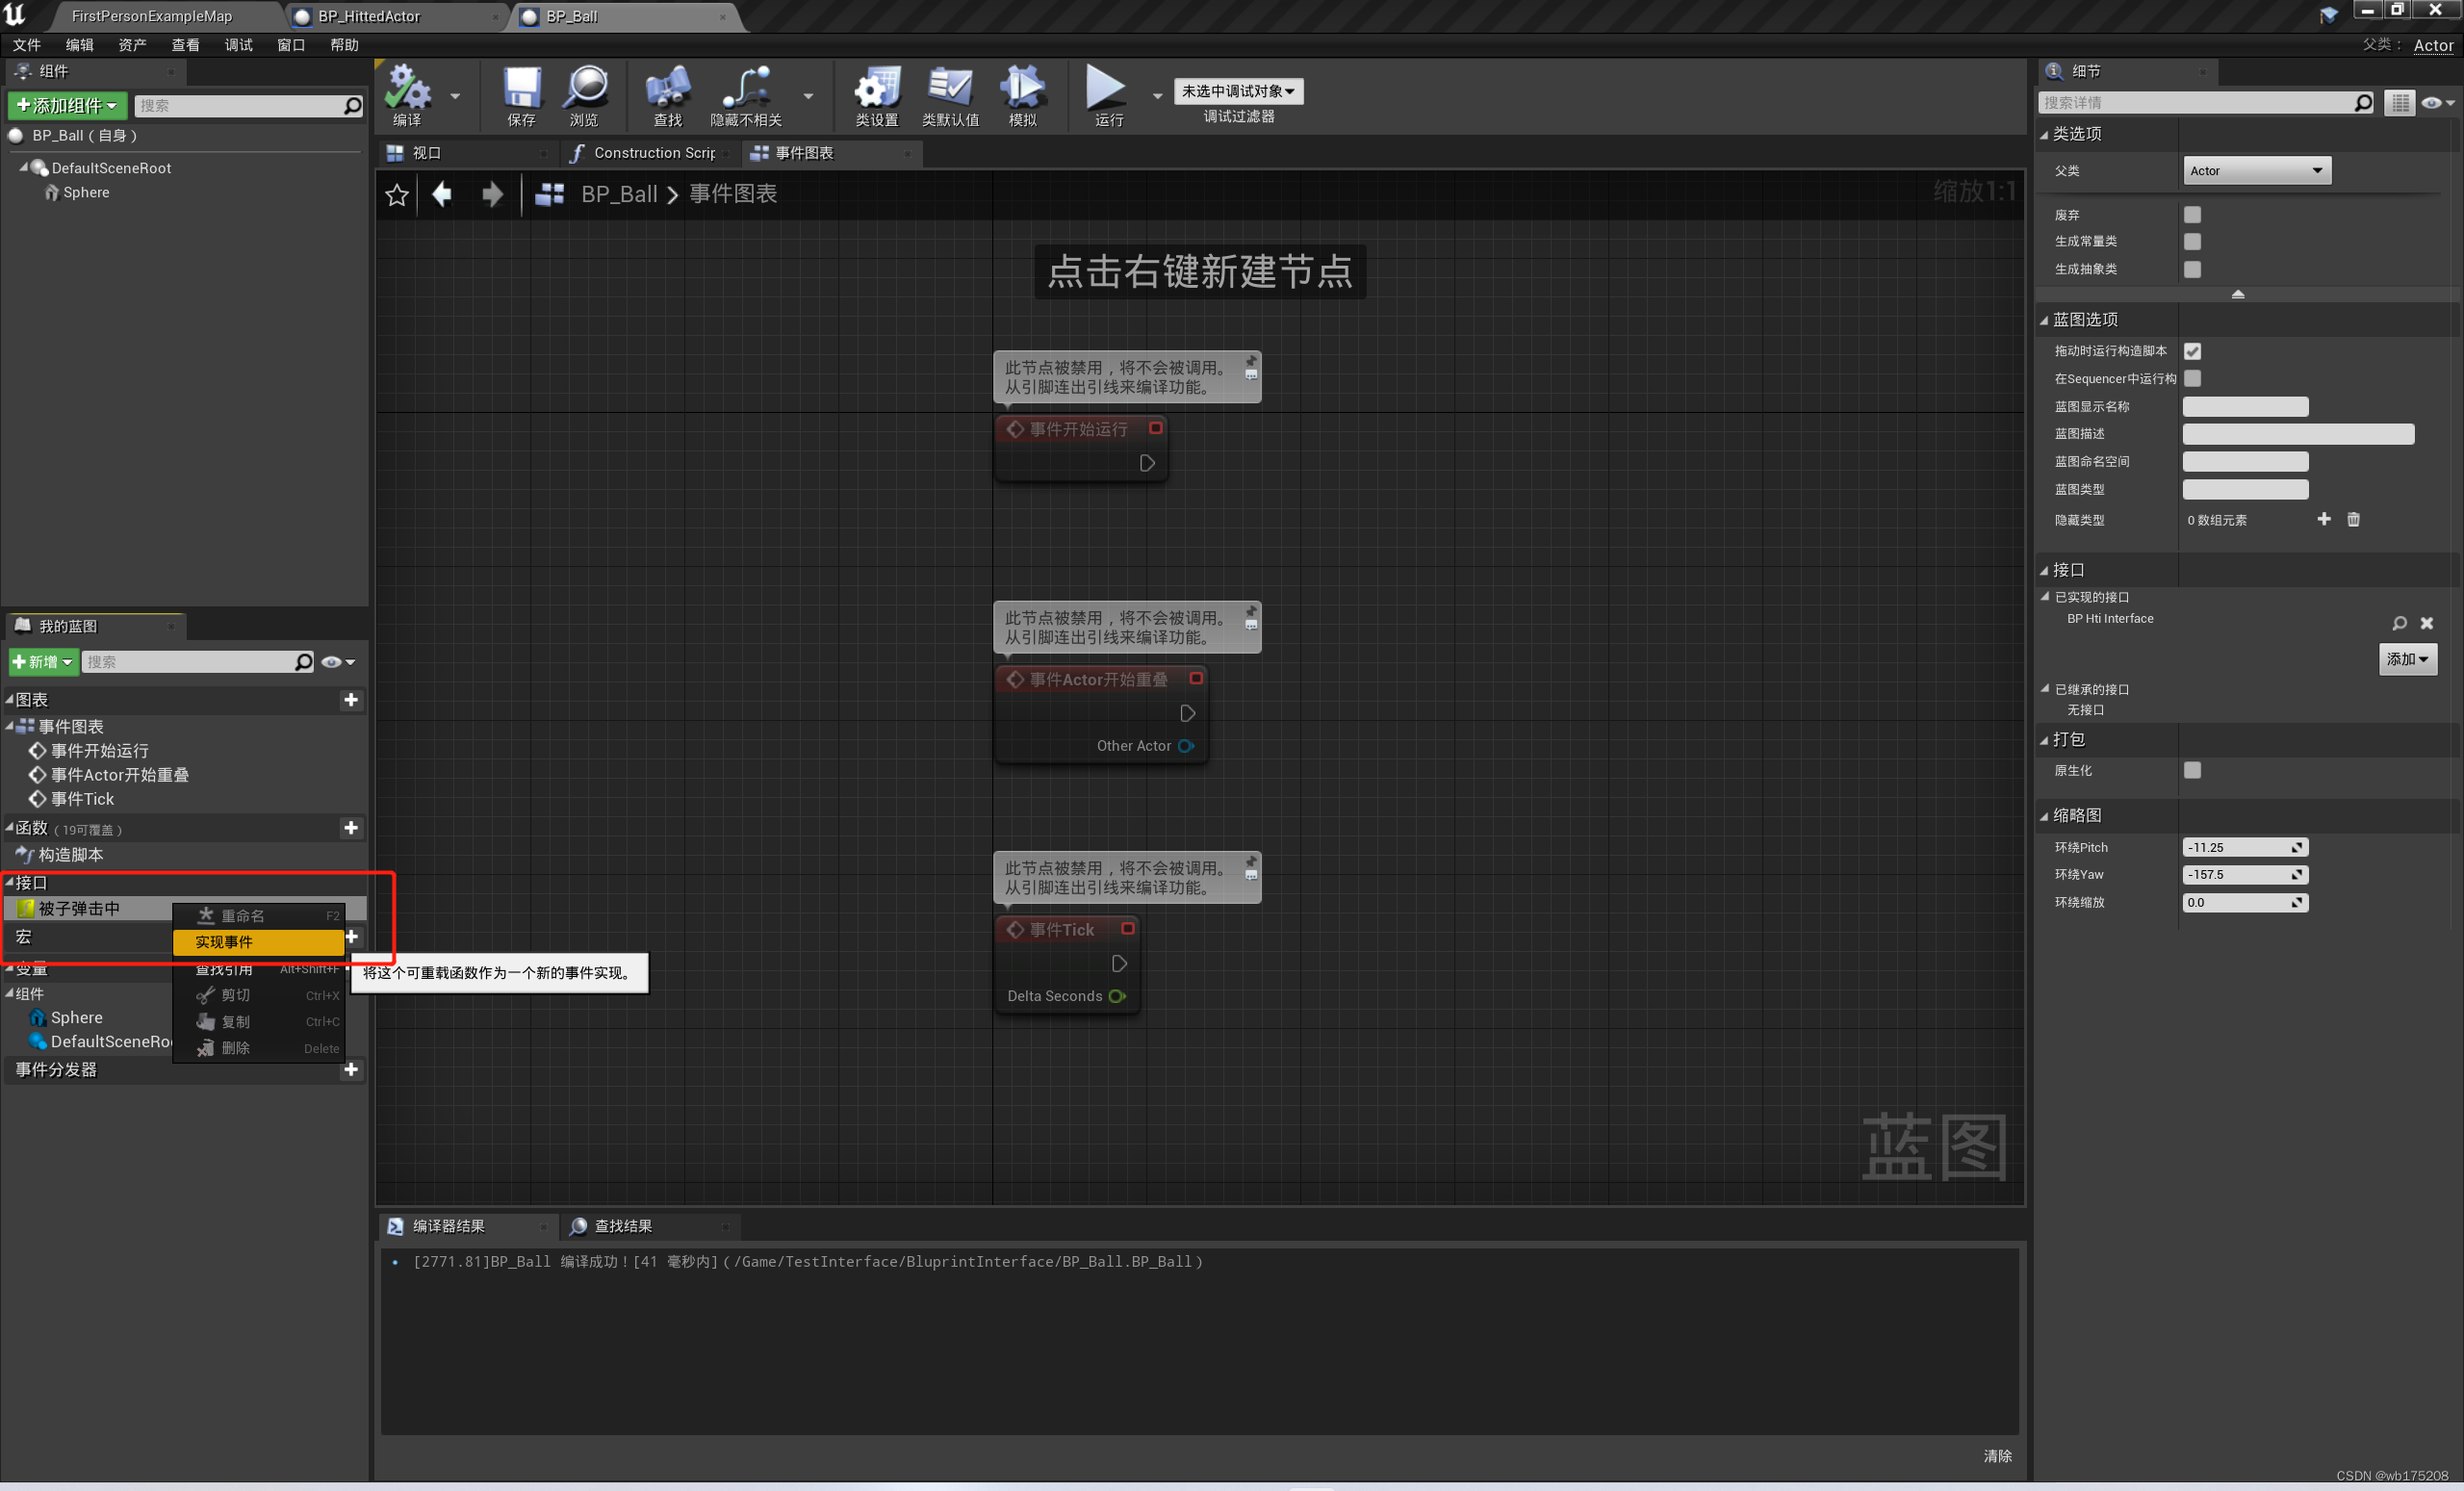Open Class Defaults (类默认值) icon

pyautogui.click(x=950, y=95)
